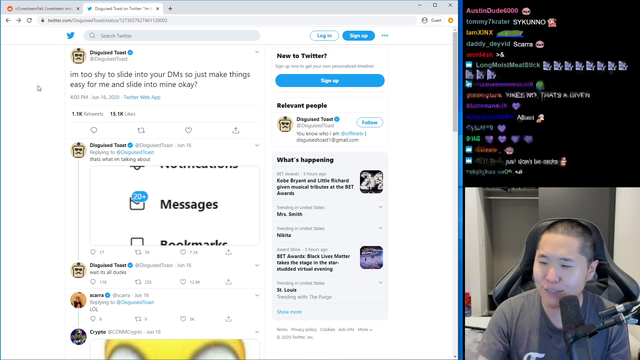Screen dimensions: 640x360
Task: Click scarra's profile avatar
Action: (x=78, y=300)
